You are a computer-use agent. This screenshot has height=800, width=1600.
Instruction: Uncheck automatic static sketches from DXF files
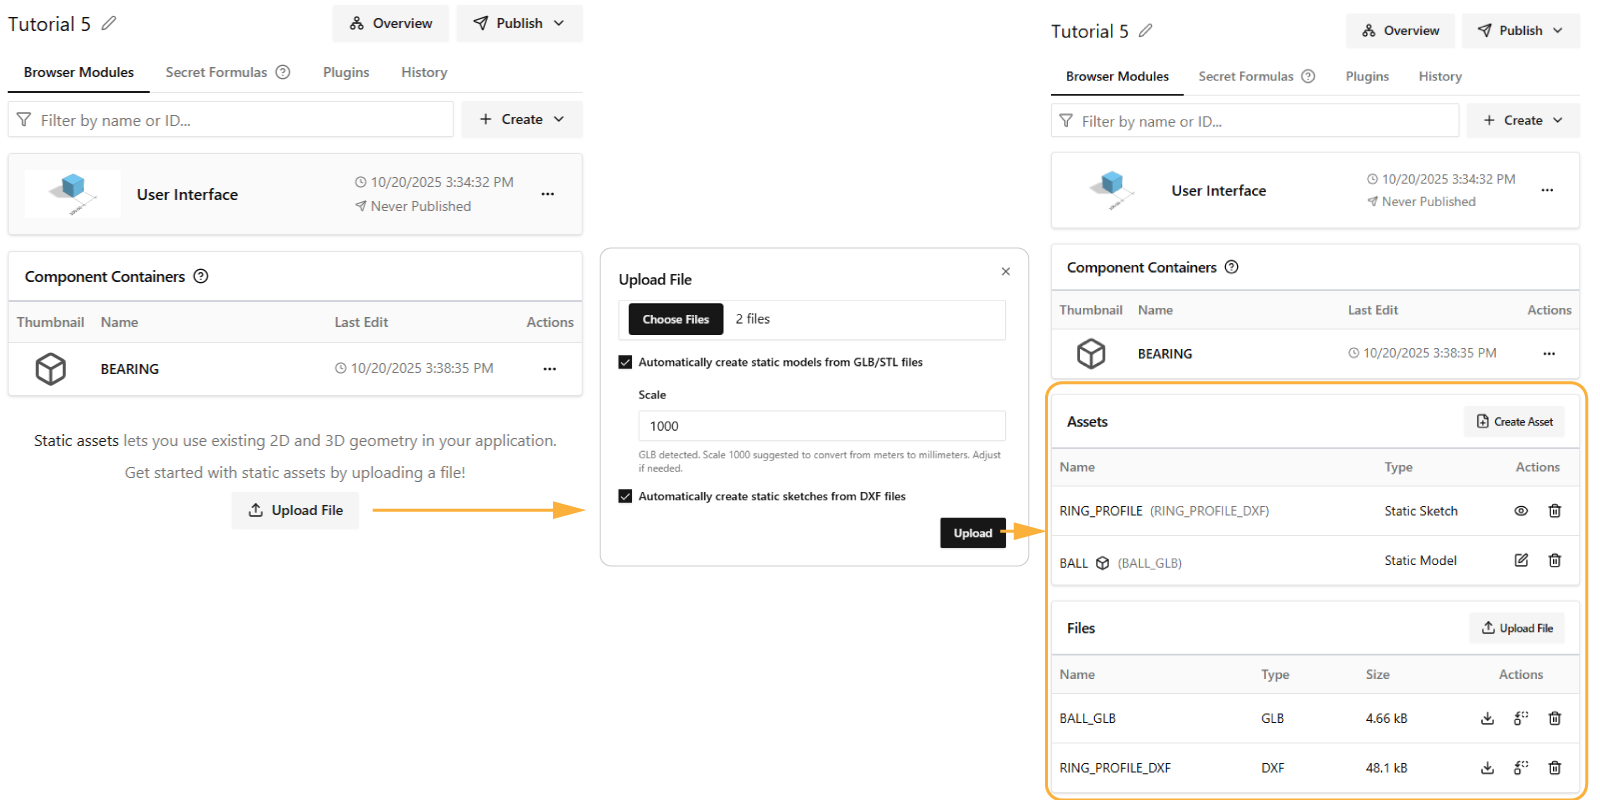point(625,496)
